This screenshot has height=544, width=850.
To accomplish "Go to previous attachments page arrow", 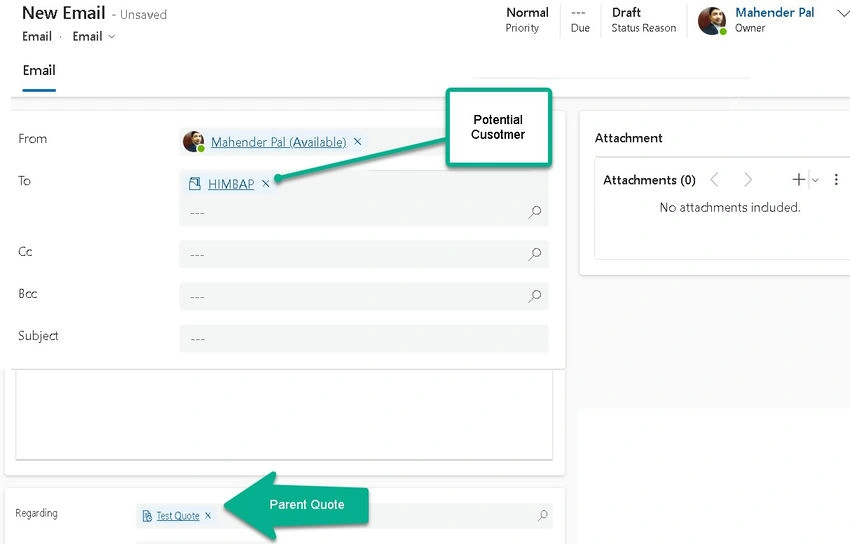I will [x=714, y=179].
